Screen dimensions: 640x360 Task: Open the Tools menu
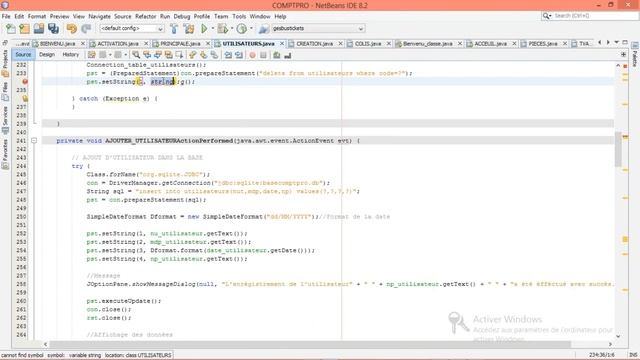tap(239, 16)
